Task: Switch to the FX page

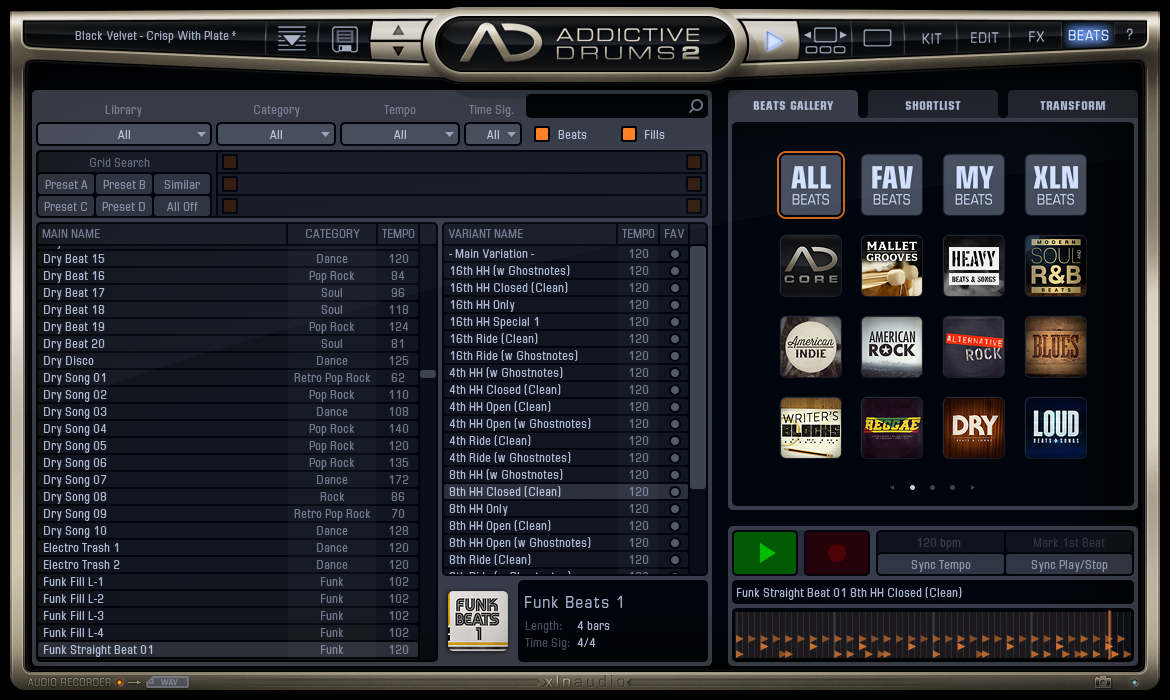Action: click(1036, 37)
